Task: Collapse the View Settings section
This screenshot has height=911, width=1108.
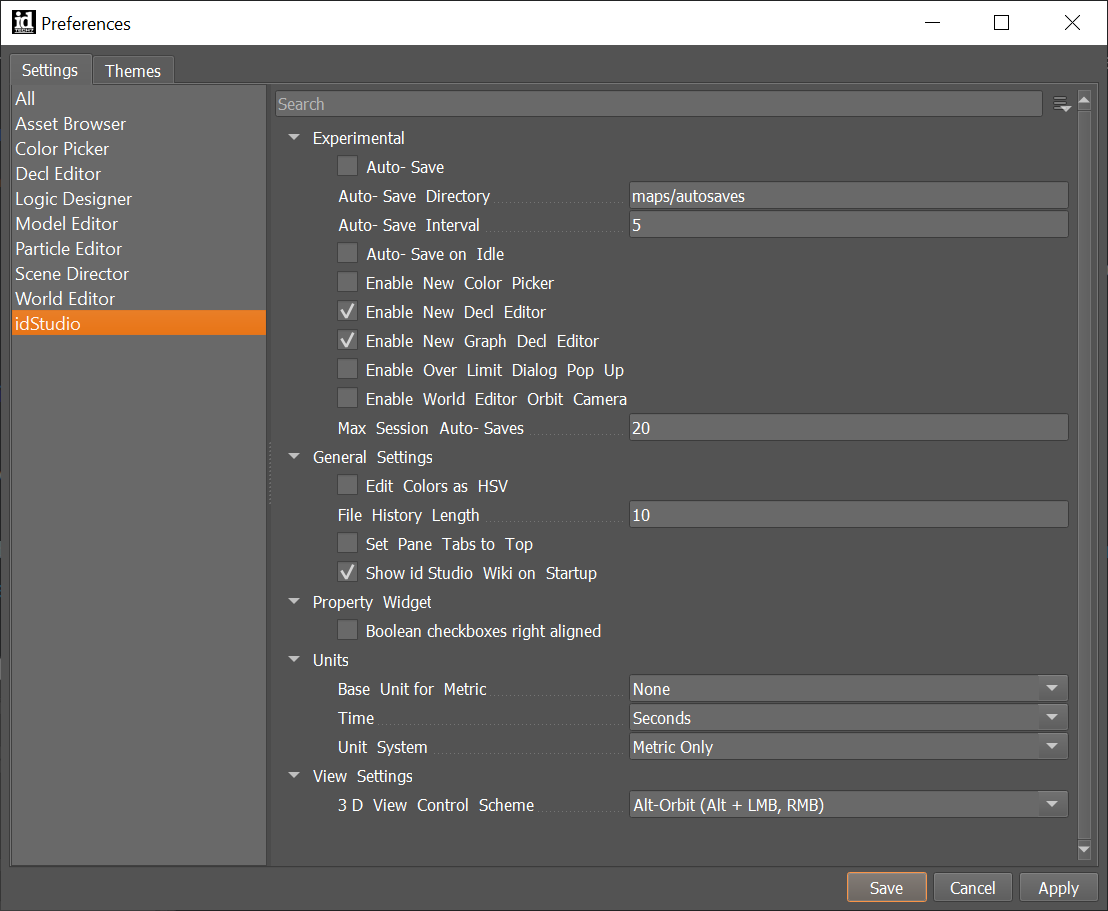Action: [x=295, y=775]
